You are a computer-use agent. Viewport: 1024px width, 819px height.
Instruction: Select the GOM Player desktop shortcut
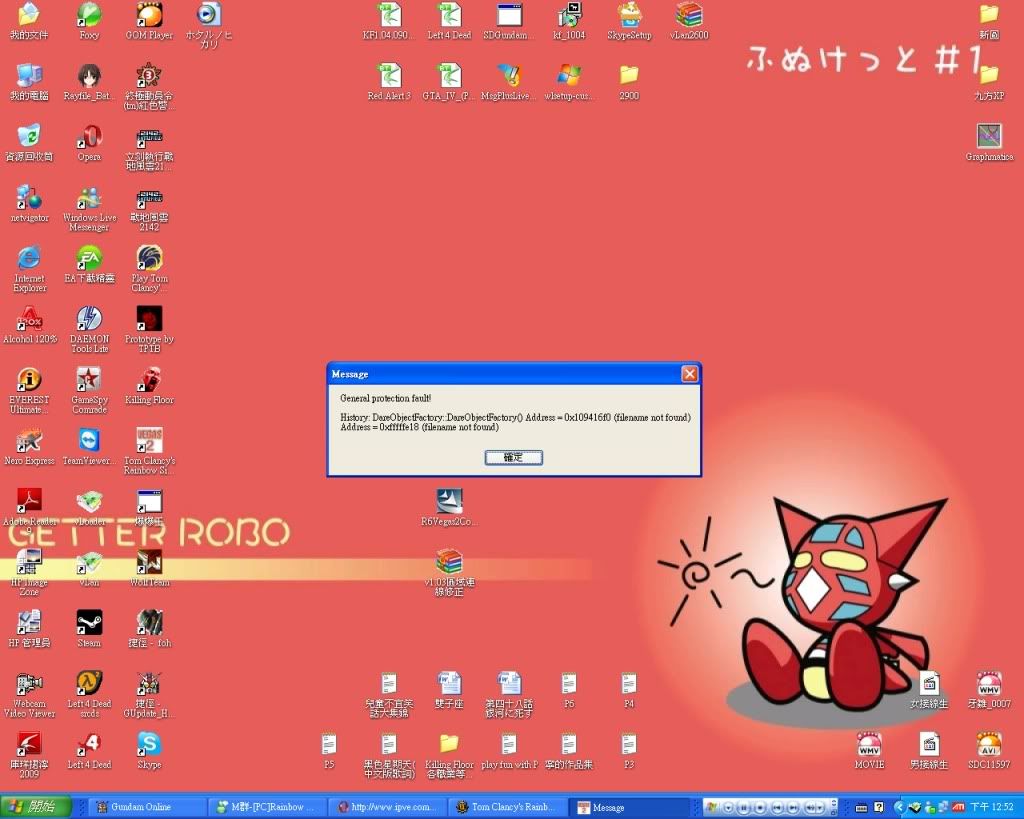149,16
